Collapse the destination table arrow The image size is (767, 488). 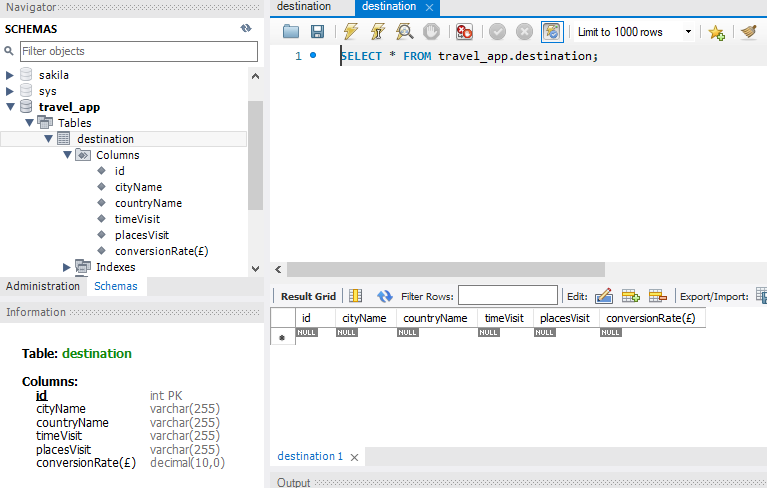[x=48, y=139]
